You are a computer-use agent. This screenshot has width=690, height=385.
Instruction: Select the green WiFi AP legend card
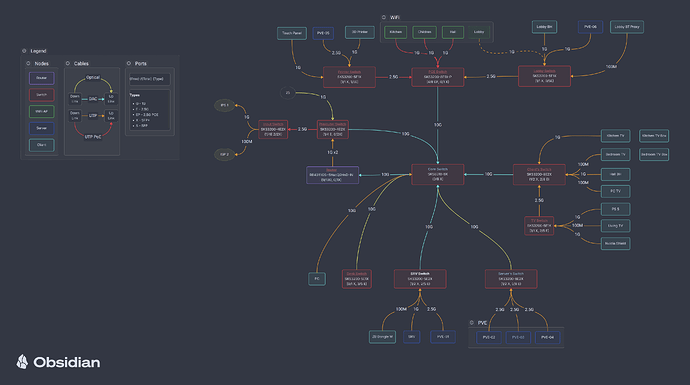(42, 112)
